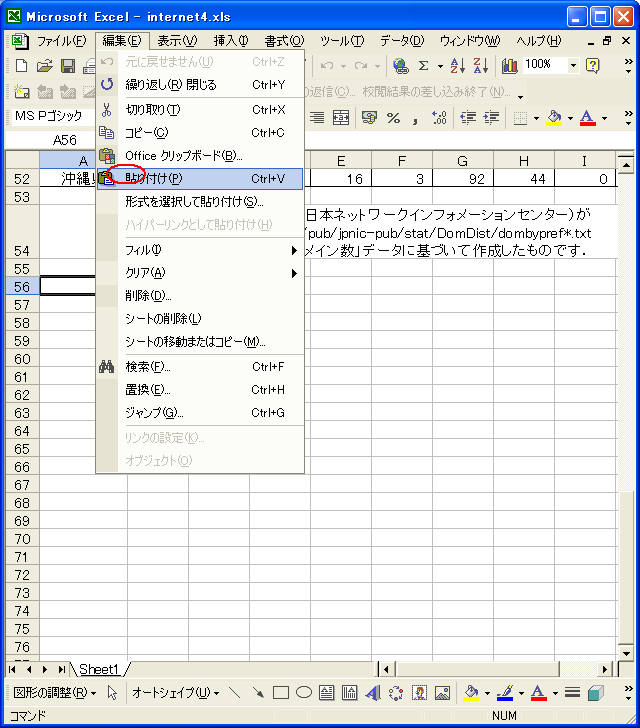
Task: Open the Data menu
Action: point(402,41)
